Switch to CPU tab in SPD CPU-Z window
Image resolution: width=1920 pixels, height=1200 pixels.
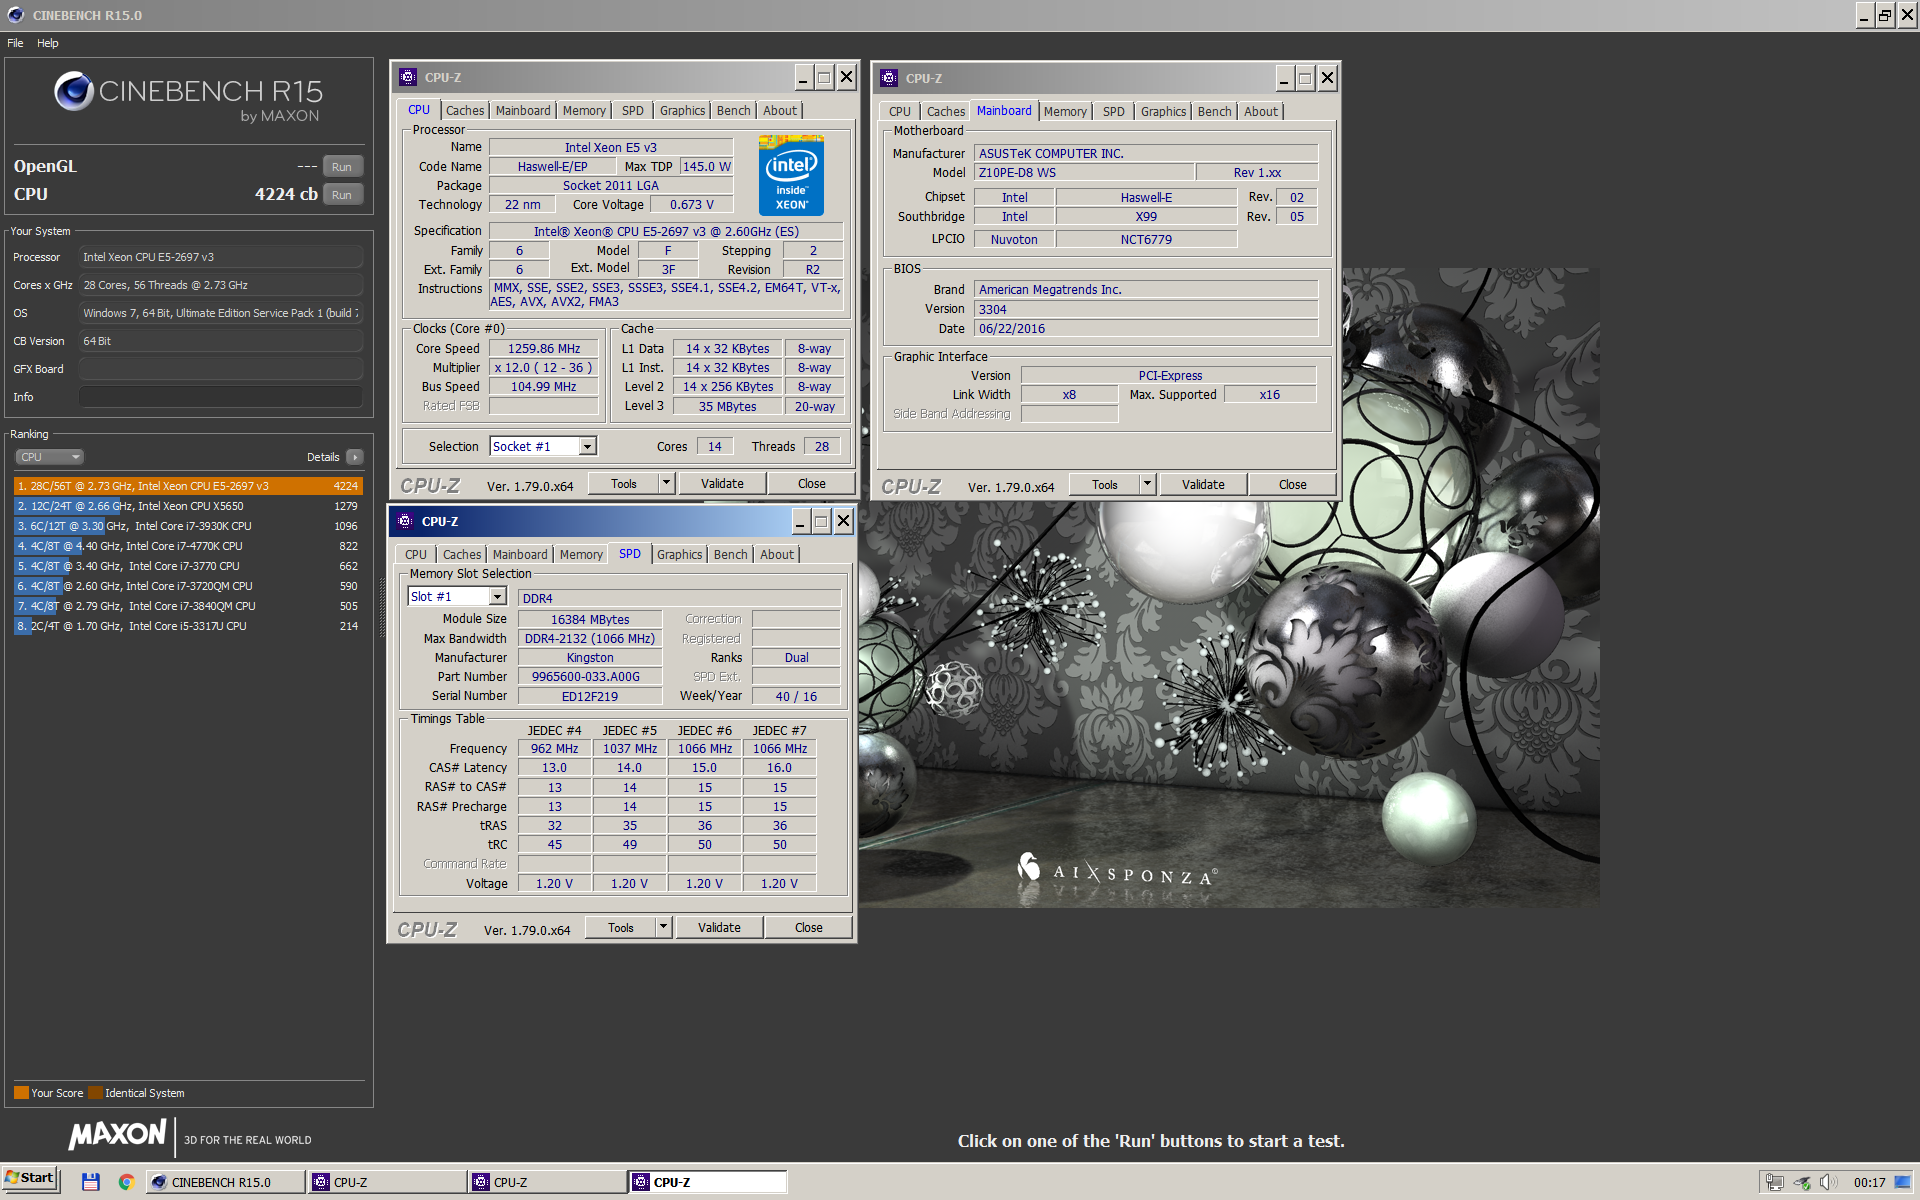click(416, 555)
